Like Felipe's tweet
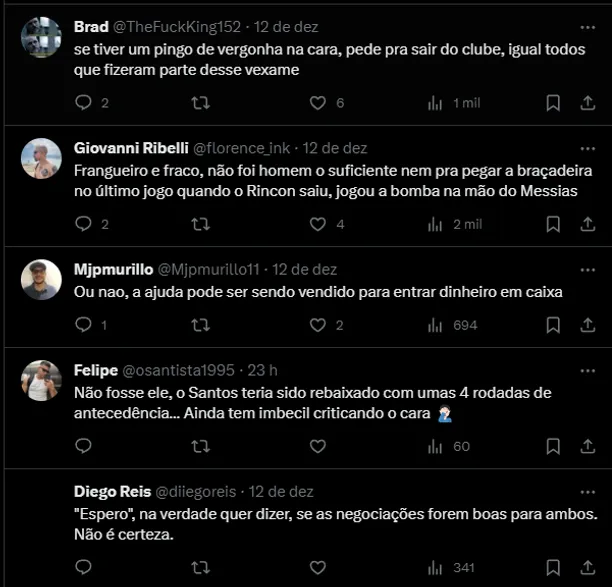 (318, 446)
